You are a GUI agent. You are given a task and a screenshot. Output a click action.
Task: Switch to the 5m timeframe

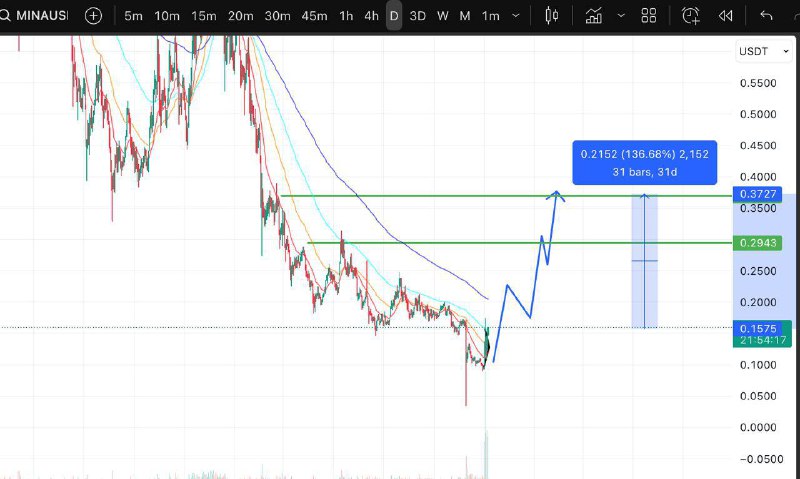tap(133, 16)
